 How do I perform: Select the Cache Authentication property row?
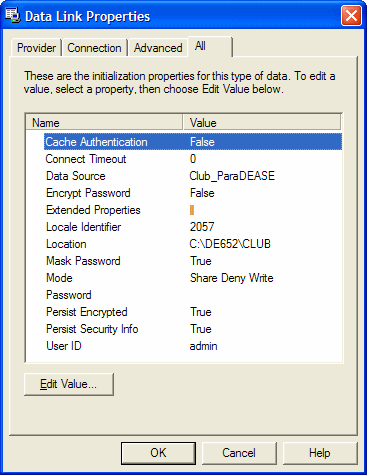pyautogui.click(x=193, y=142)
